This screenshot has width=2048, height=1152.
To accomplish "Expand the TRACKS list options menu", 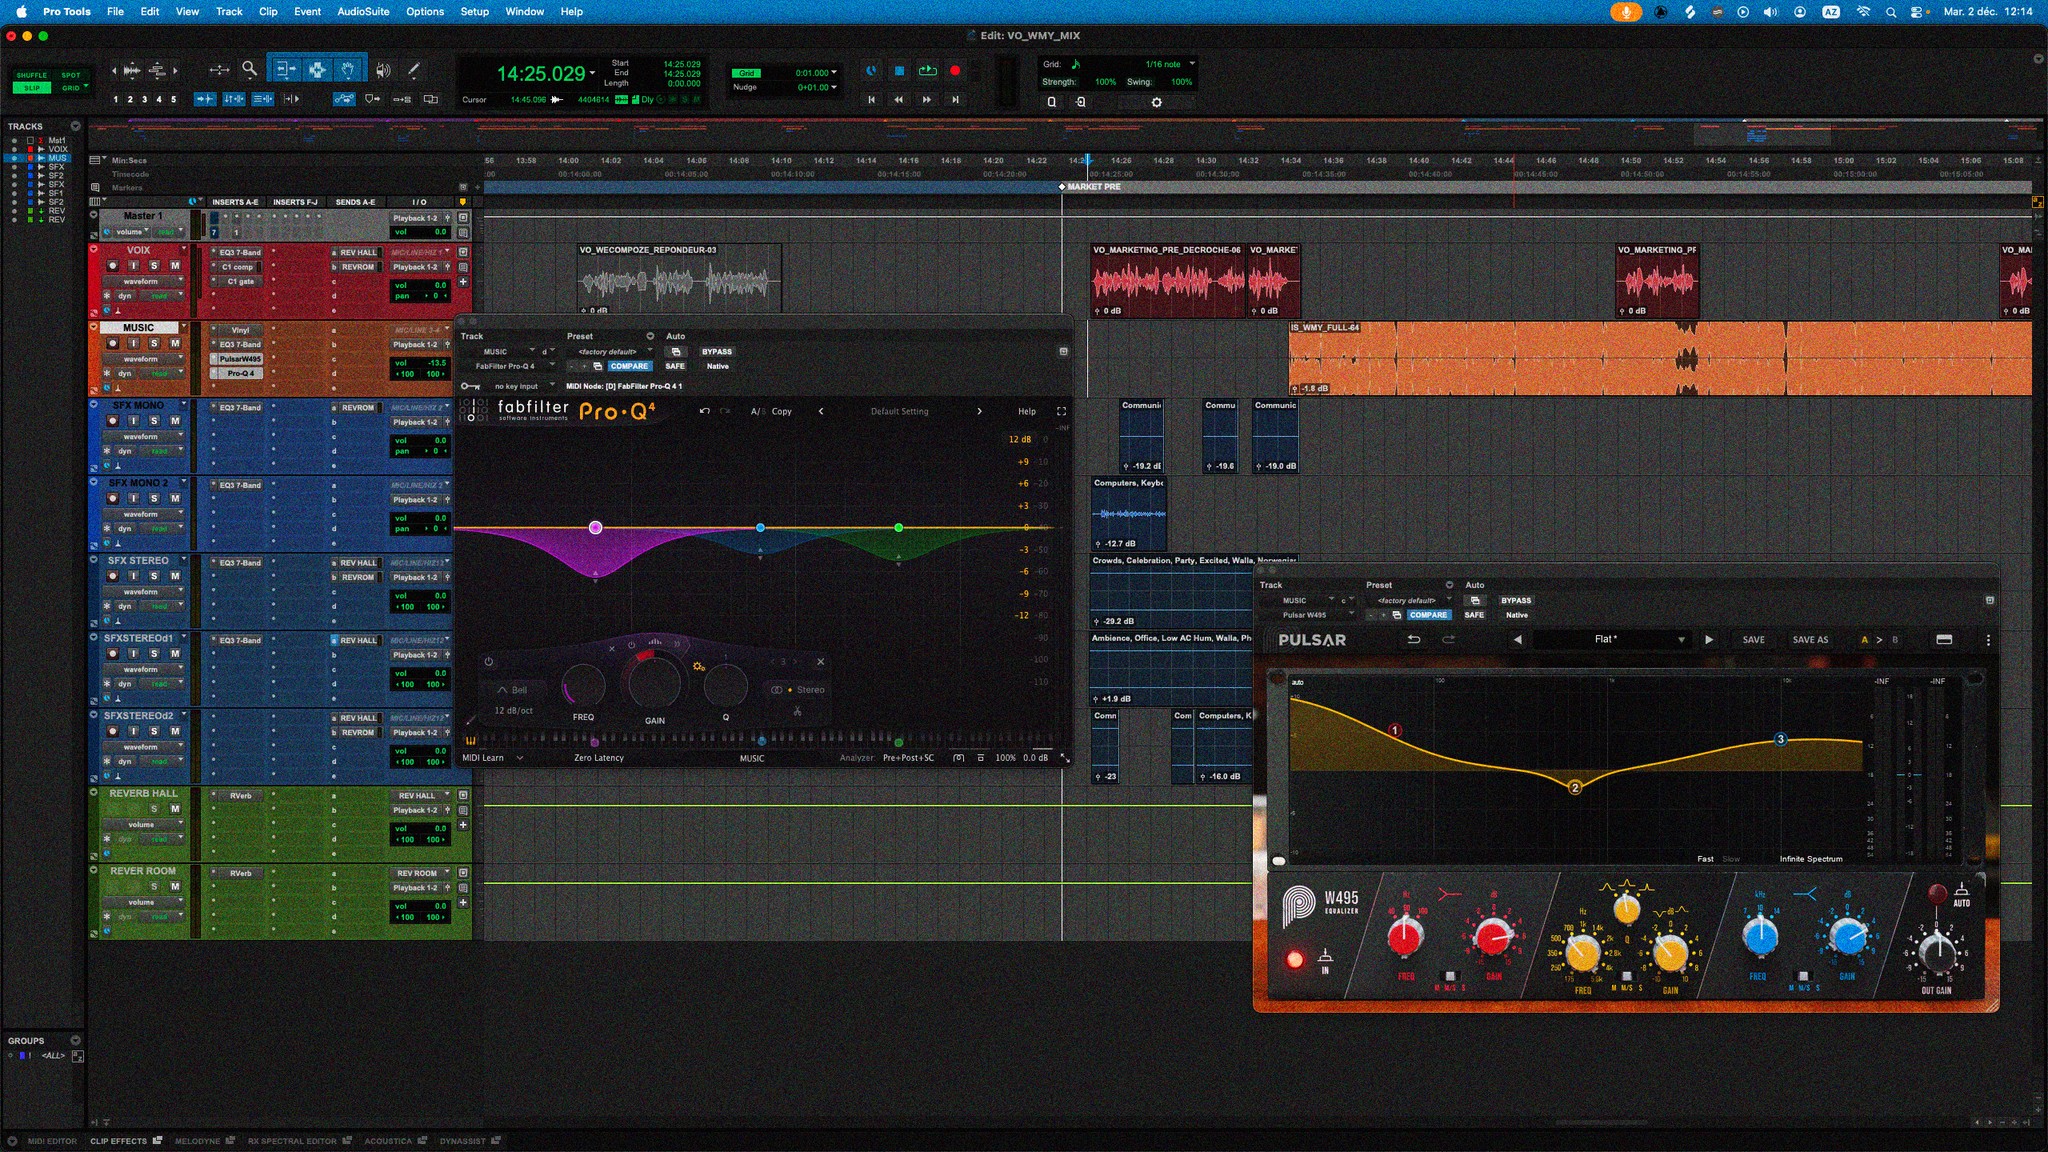I will coord(75,126).
